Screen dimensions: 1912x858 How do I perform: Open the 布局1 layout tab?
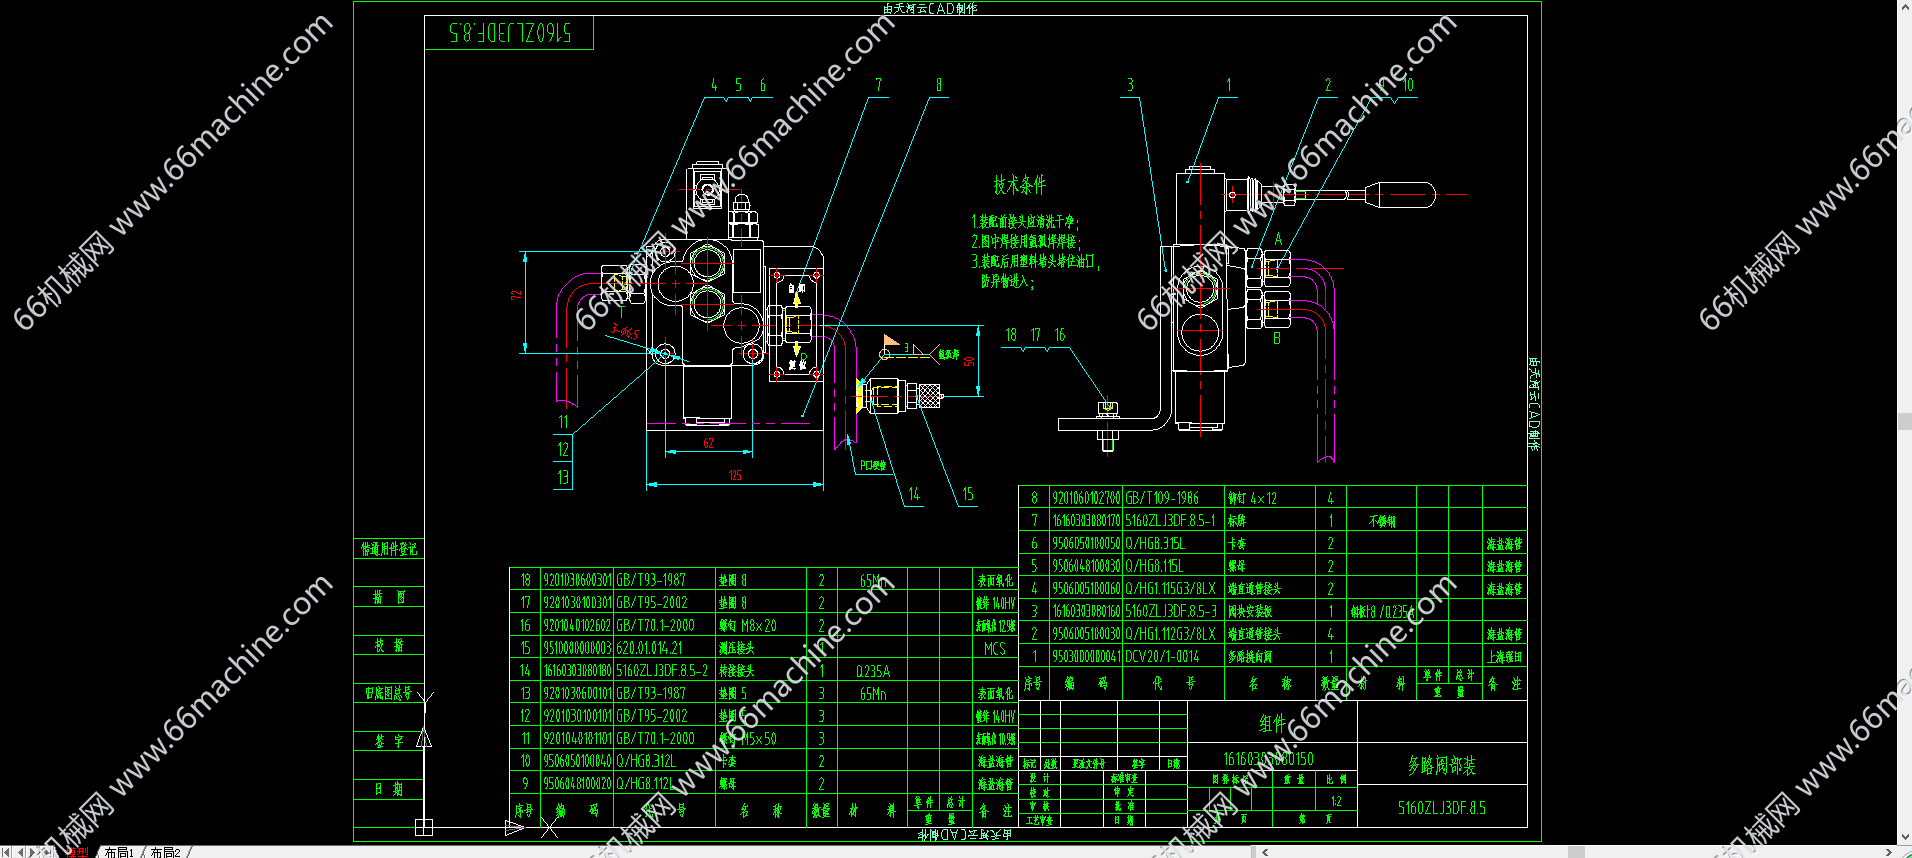pos(119,852)
